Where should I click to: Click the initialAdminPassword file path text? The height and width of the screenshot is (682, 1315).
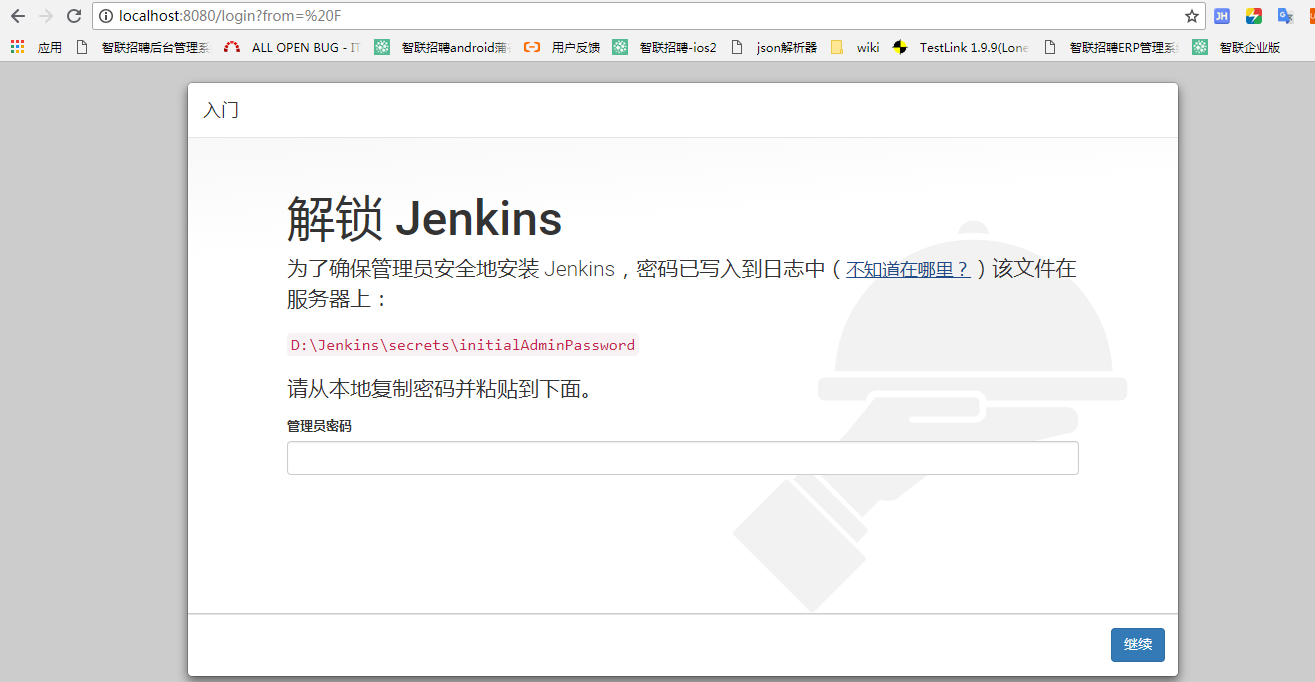[x=462, y=345]
